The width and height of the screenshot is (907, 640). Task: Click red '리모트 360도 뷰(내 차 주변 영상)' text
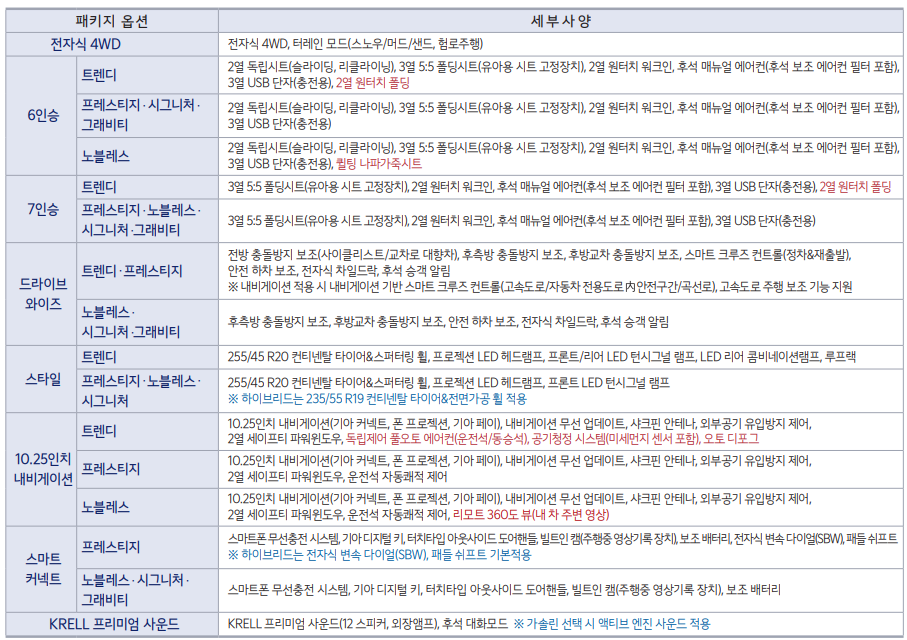pos(530,514)
